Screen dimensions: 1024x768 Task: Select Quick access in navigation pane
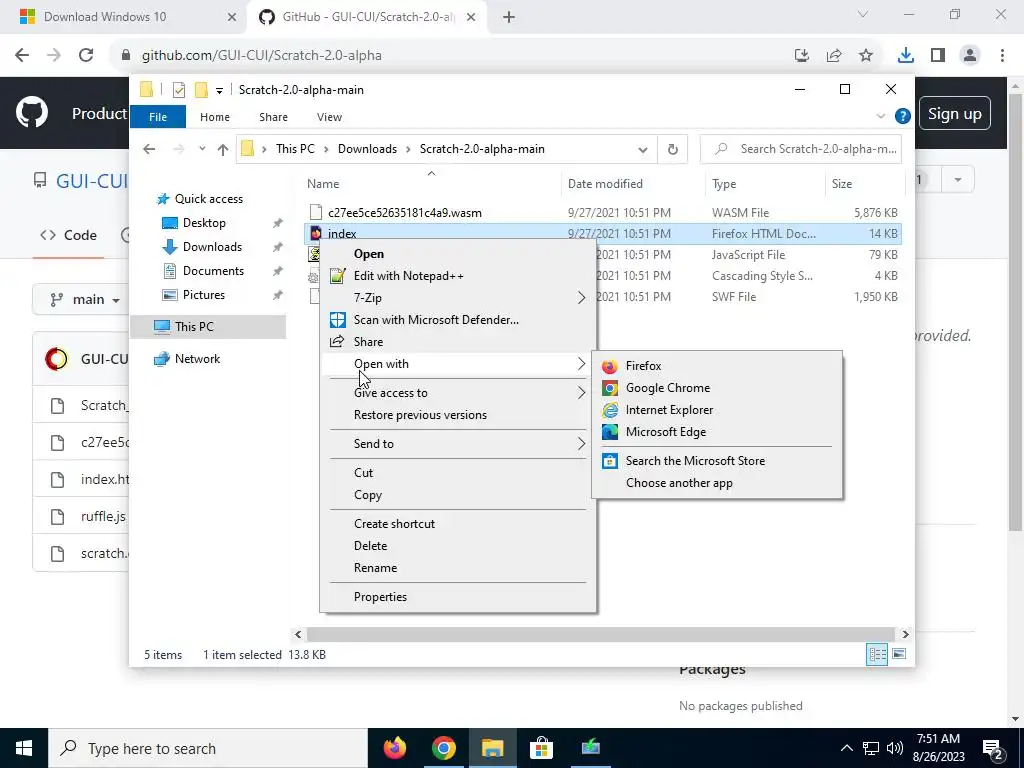pos(209,199)
